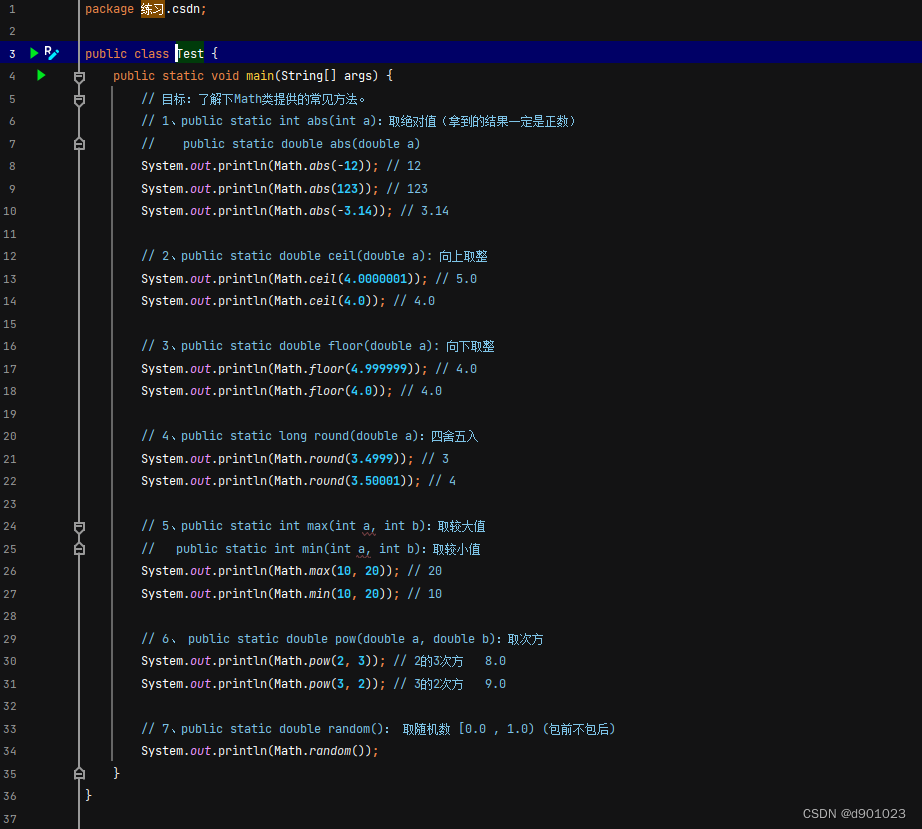
Task: Collapse the comment block fold at line 5
Action: point(79,100)
